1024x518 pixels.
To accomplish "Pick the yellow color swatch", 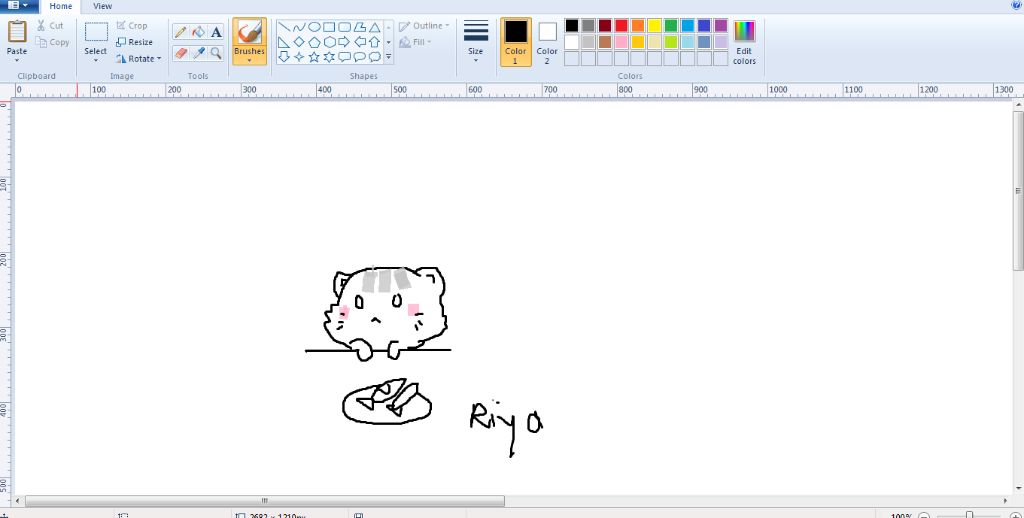I will click(654, 25).
